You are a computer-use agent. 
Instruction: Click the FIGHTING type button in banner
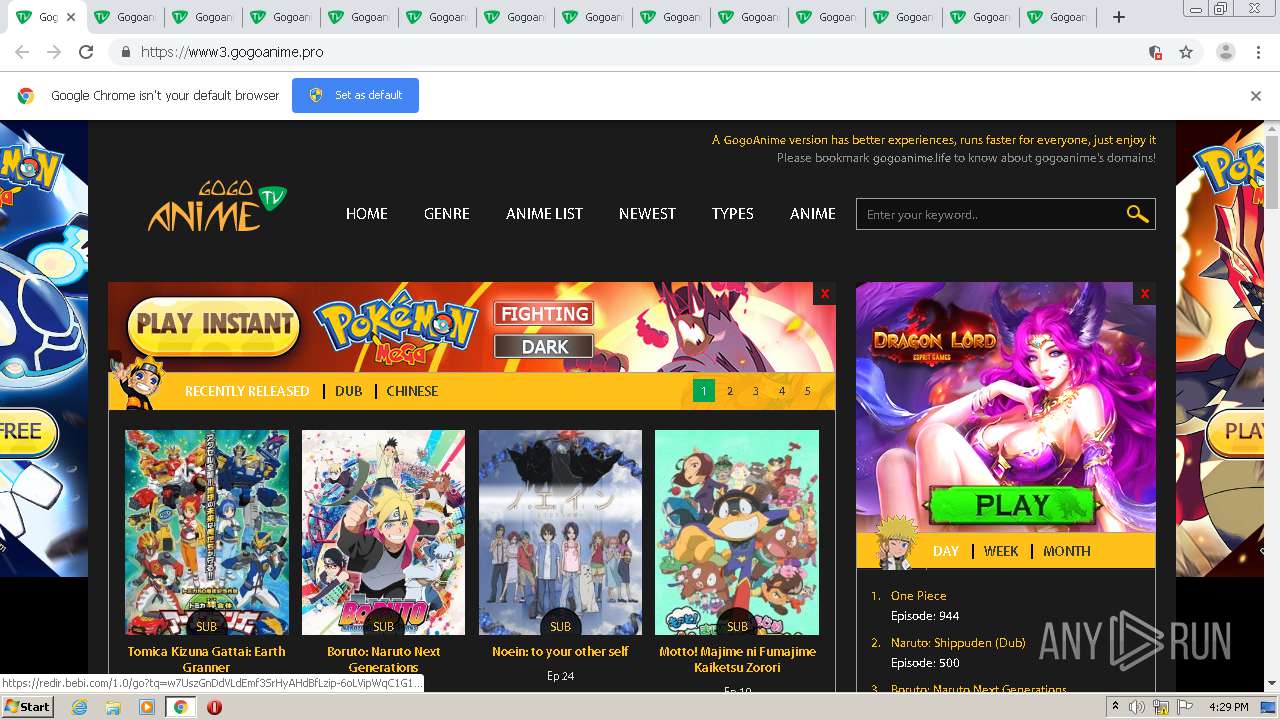coord(545,314)
